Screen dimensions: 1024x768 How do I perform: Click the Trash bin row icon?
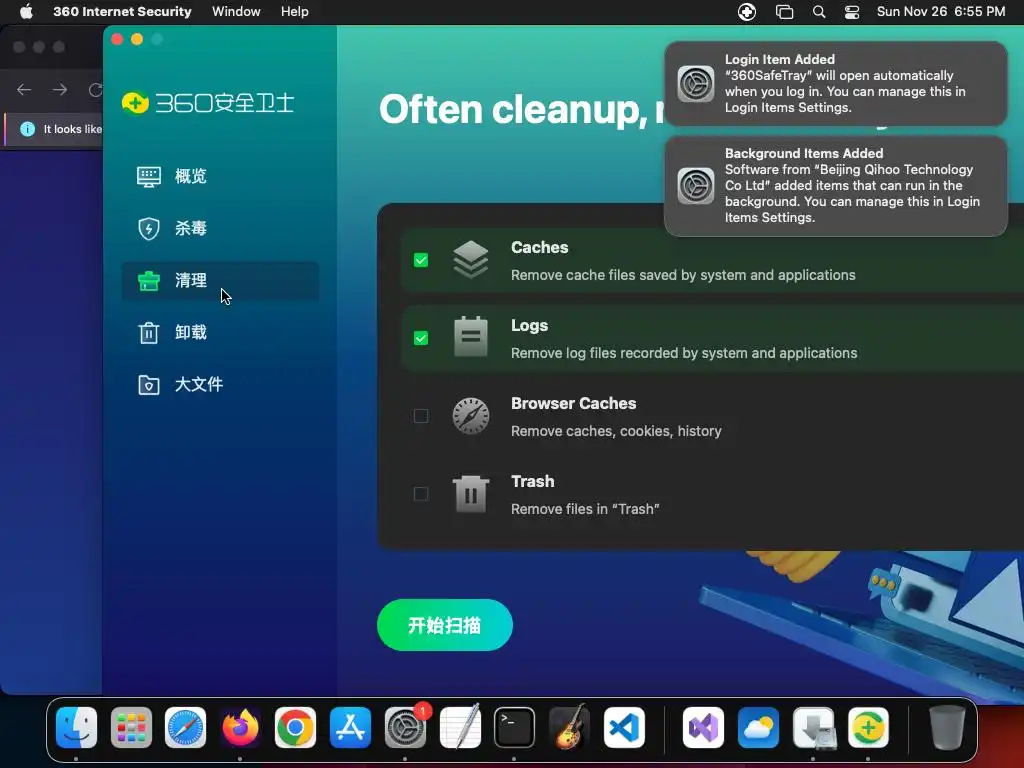tap(471, 494)
